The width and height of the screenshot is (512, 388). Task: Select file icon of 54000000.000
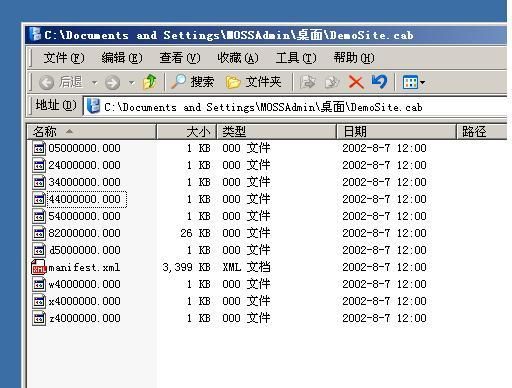tap(39, 216)
